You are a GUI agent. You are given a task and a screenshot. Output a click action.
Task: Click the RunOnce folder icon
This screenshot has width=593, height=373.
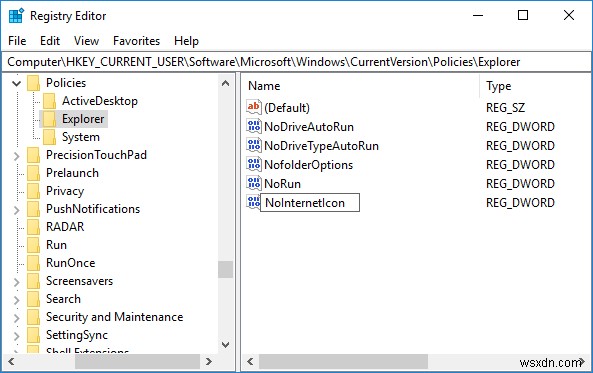(x=33, y=263)
